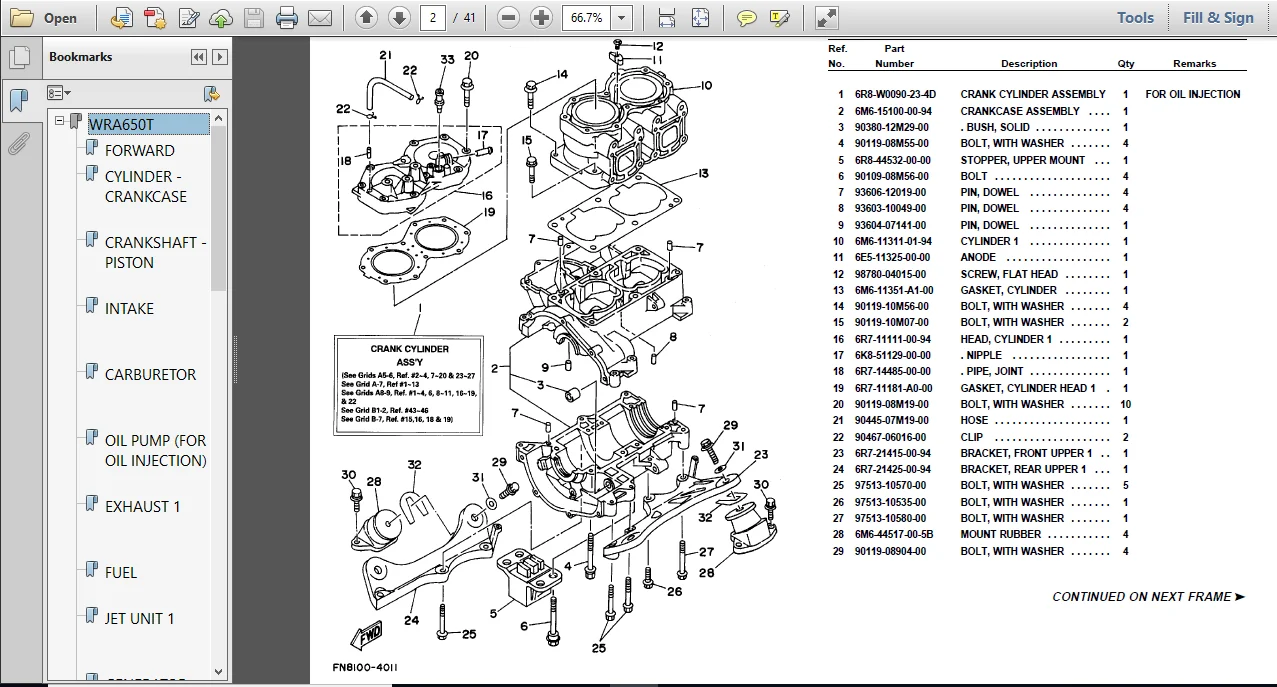Click the read mode fullscreen icon
The height and width of the screenshot is (687, 1277).
point(826,18)
